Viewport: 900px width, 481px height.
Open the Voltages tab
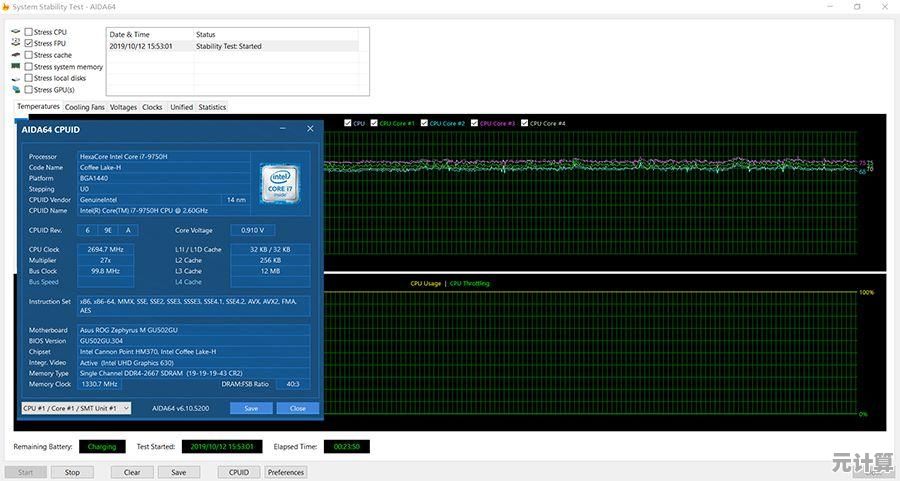pyautogui.click(x=123, y=107)
